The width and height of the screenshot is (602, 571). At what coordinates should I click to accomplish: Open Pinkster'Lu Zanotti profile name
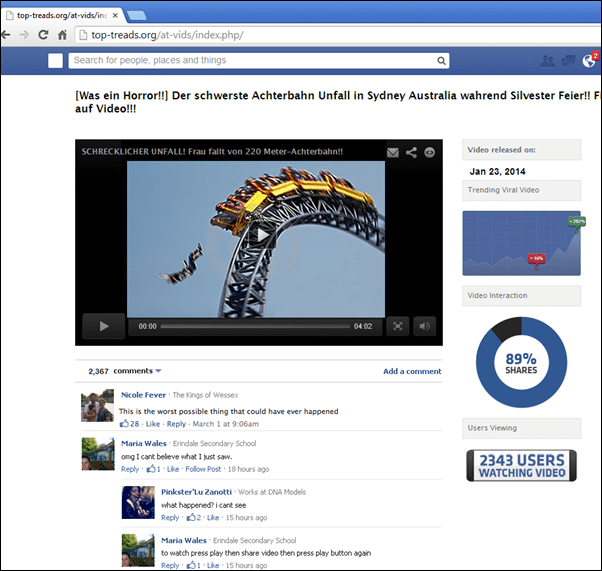click(196, 492)
